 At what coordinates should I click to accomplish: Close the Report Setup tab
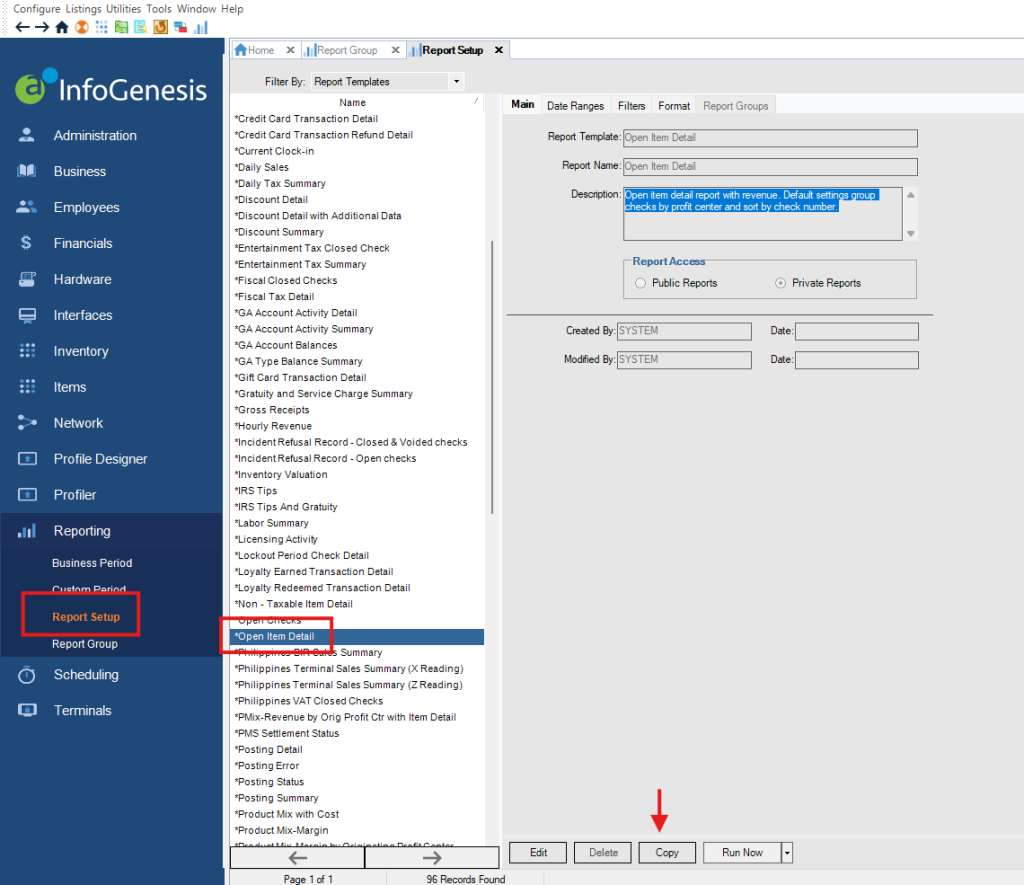tap(499, 50)
